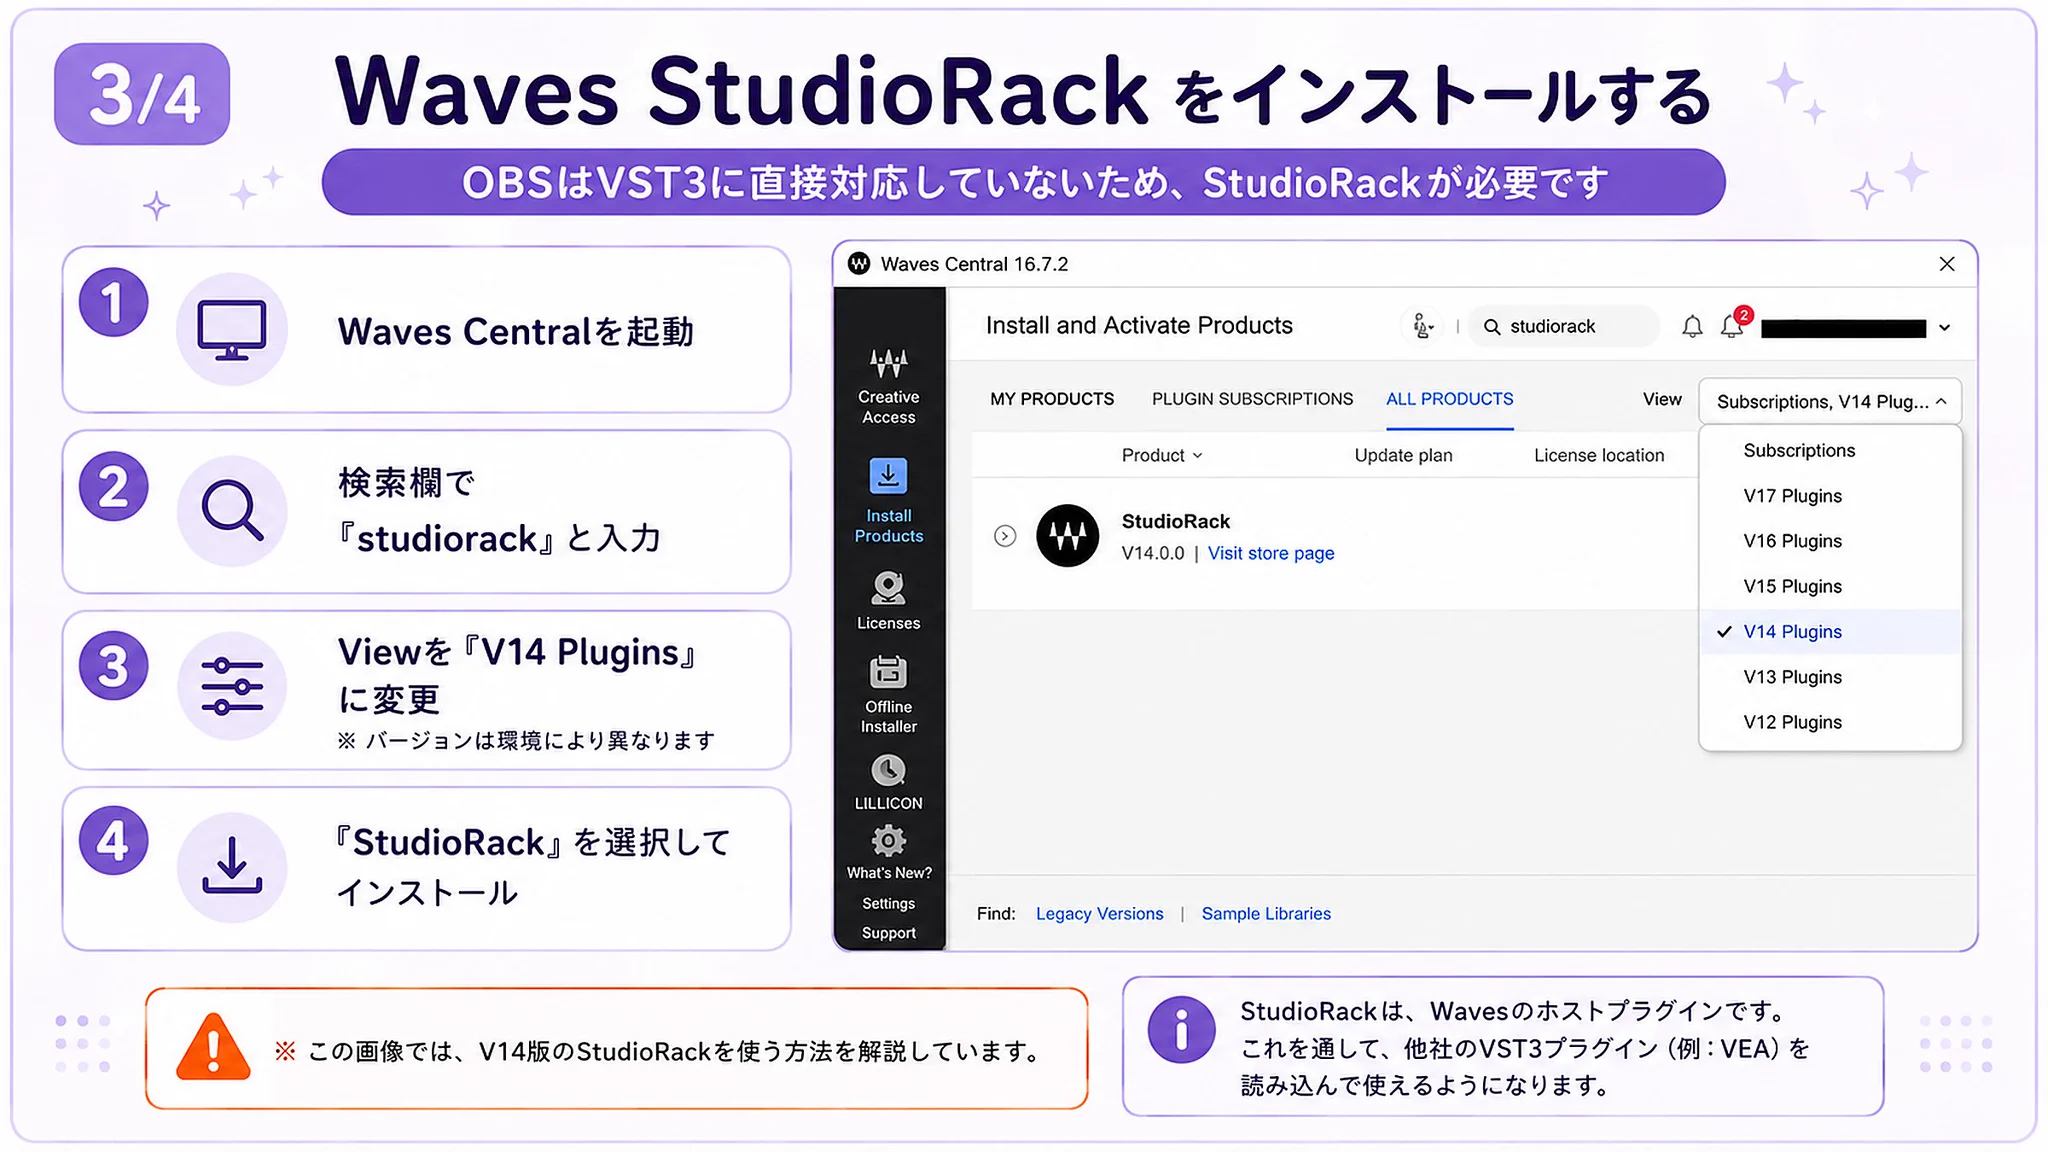The width and height of the screenshot is (2048, 1152).
Task: Open Creative Access in the sidebar
Action: click(888, 387)
